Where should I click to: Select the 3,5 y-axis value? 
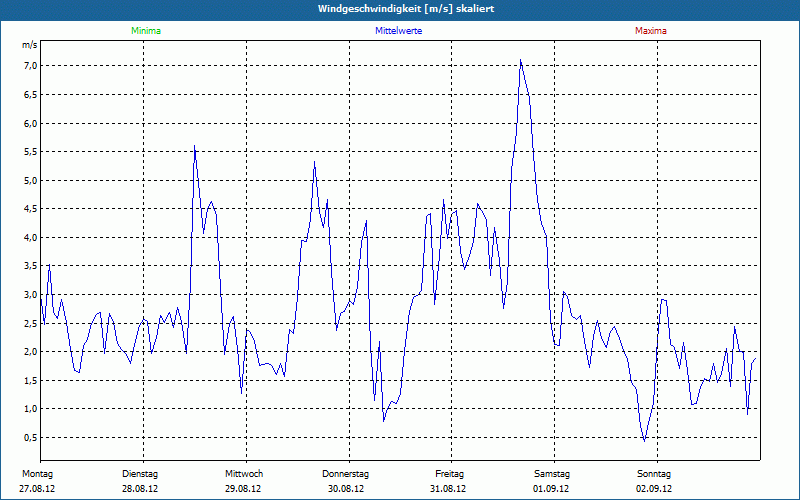click(31, 266)
